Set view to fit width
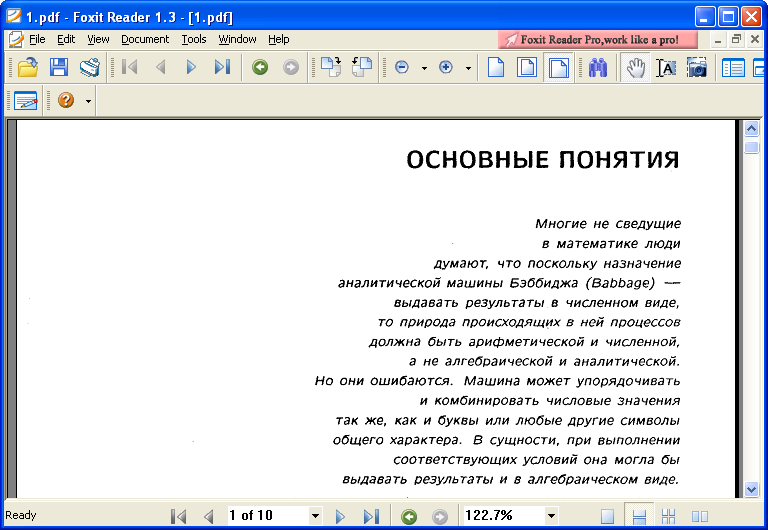This screenshot has width=768, height=530. (x=558, y=67)
